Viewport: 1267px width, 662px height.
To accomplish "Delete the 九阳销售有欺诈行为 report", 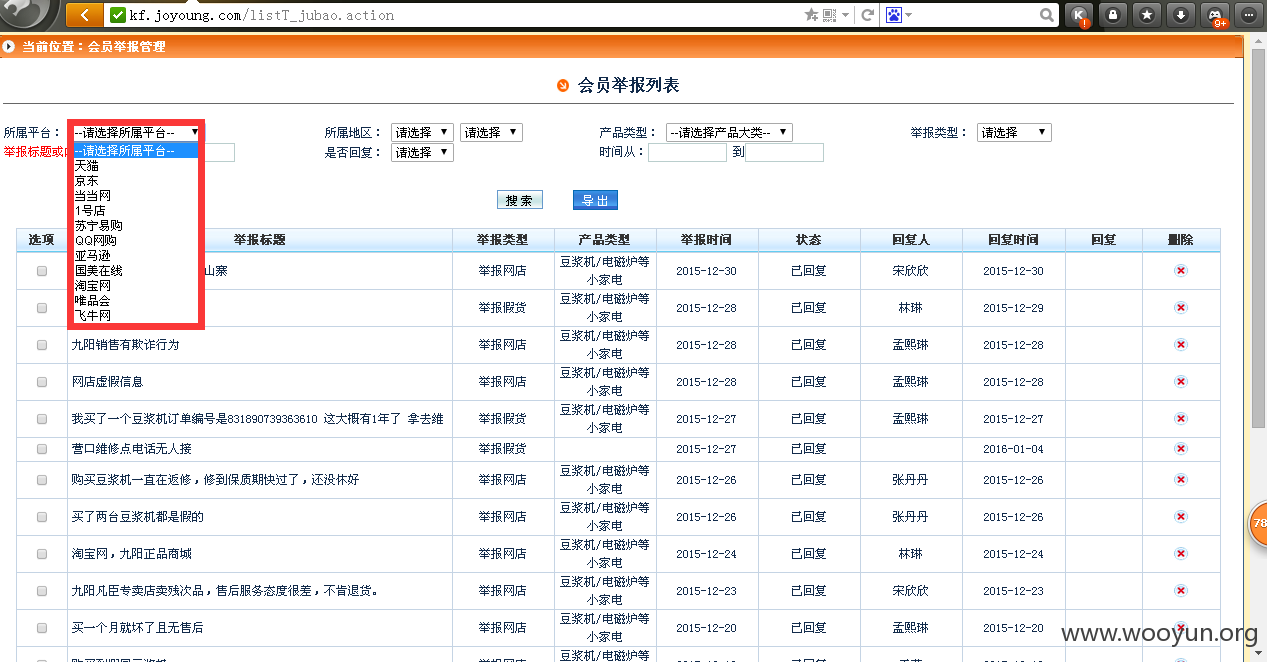I will 1180,345.
